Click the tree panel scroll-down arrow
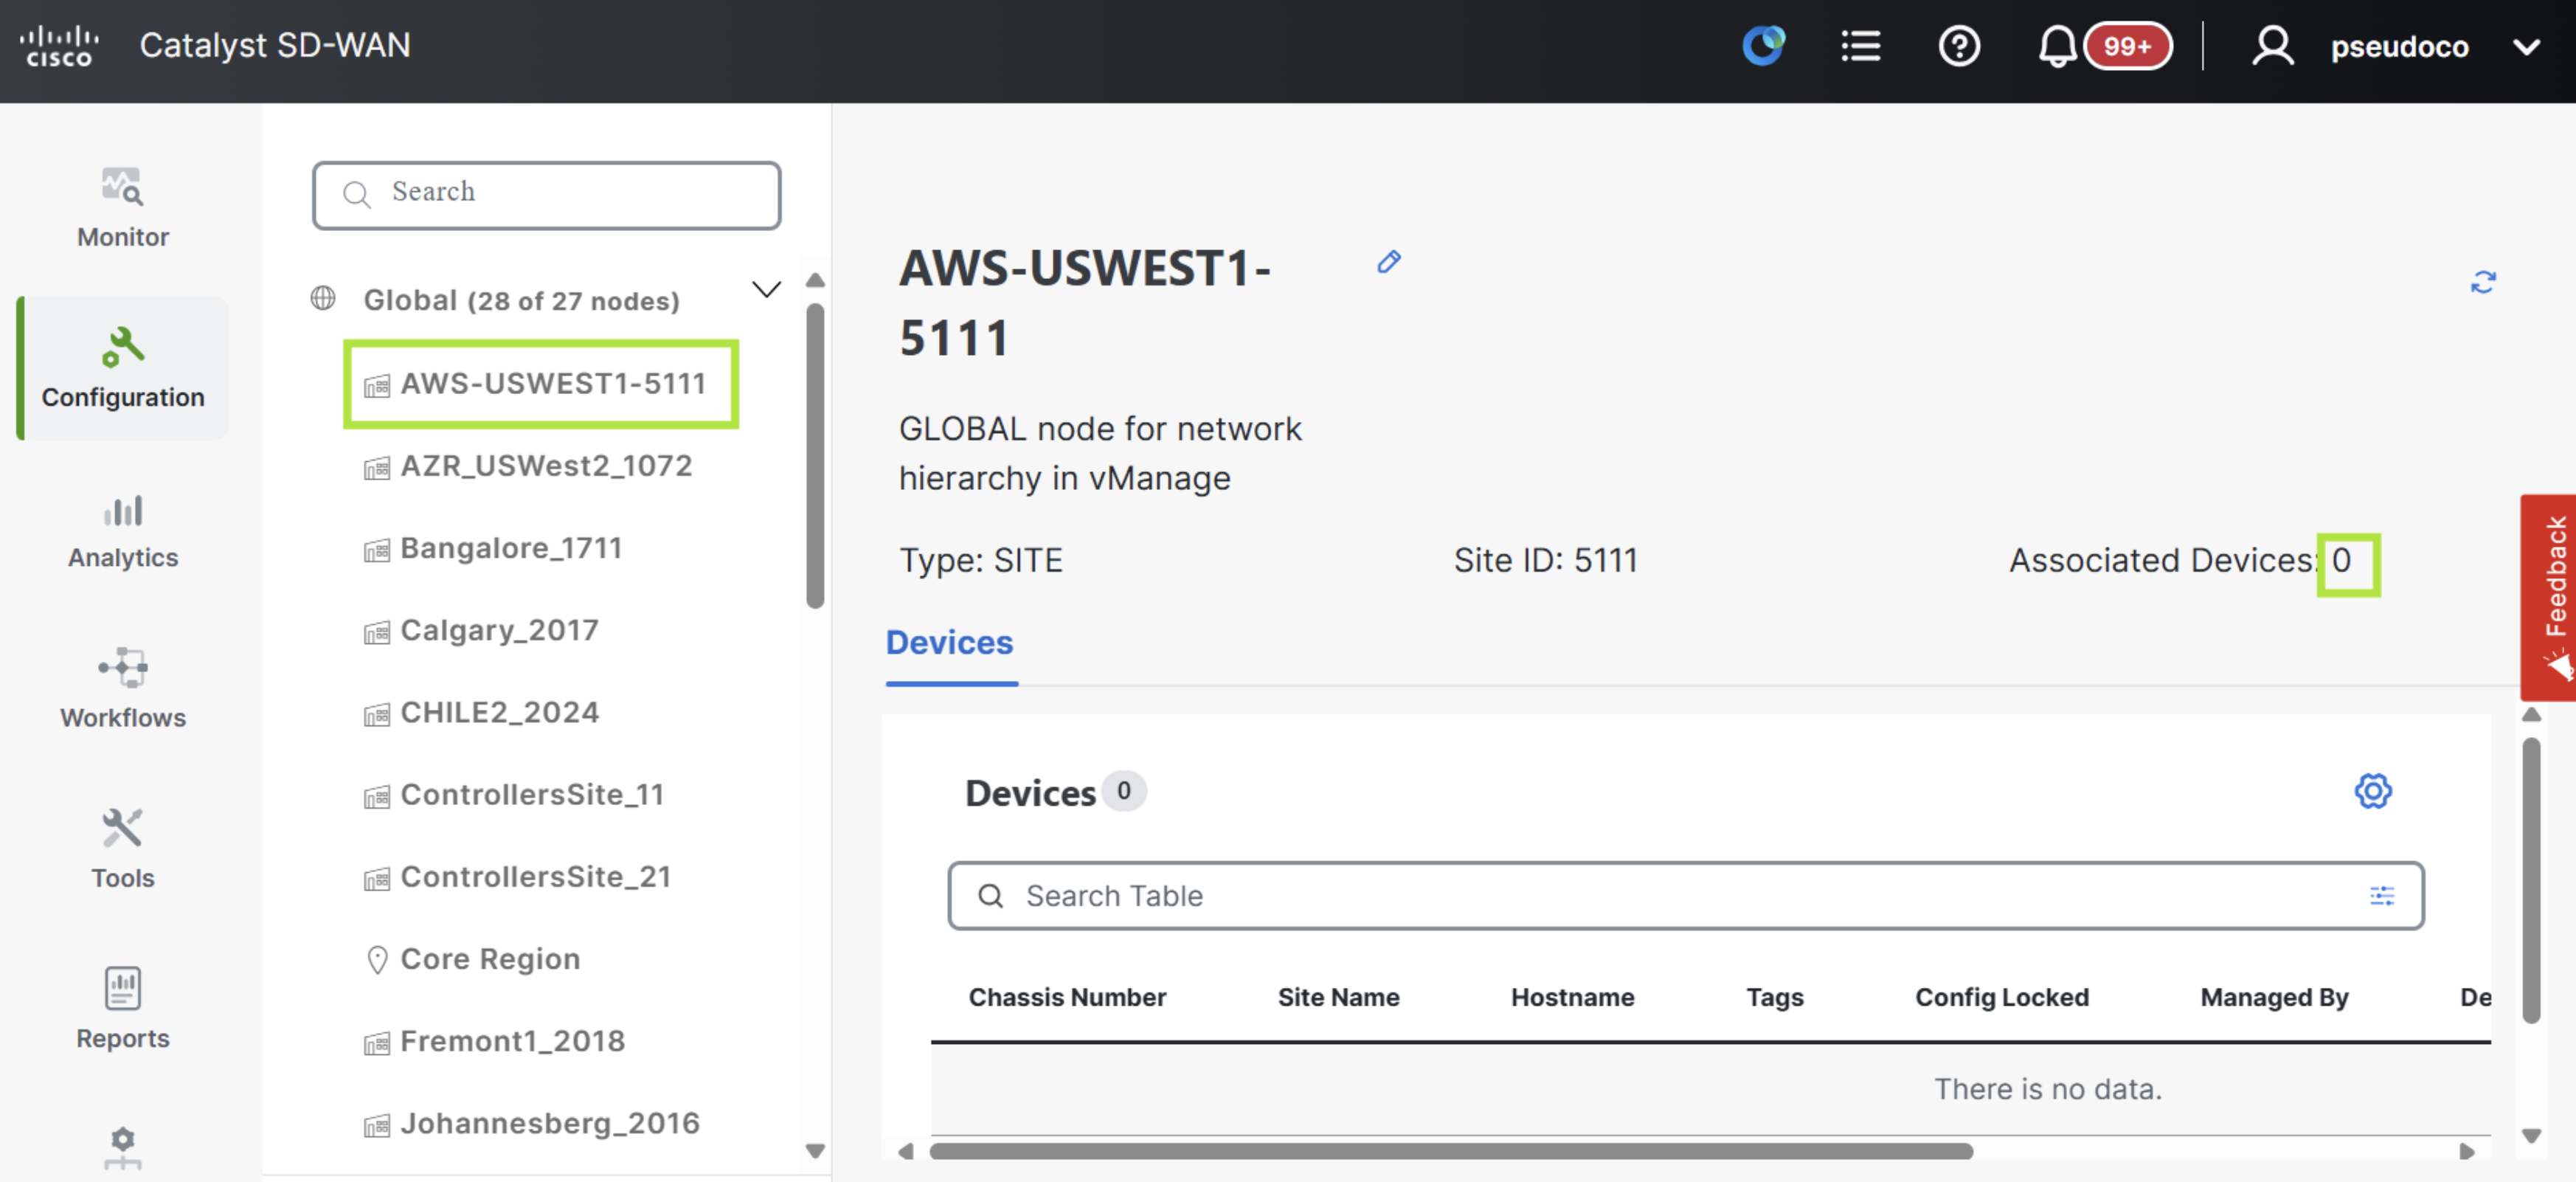The width and height of the screenshot is (2576, 1182). click(x=815, y=1150)
